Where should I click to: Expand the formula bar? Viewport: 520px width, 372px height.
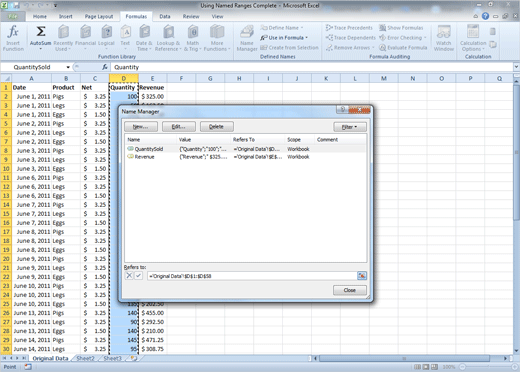coord(516,67)
